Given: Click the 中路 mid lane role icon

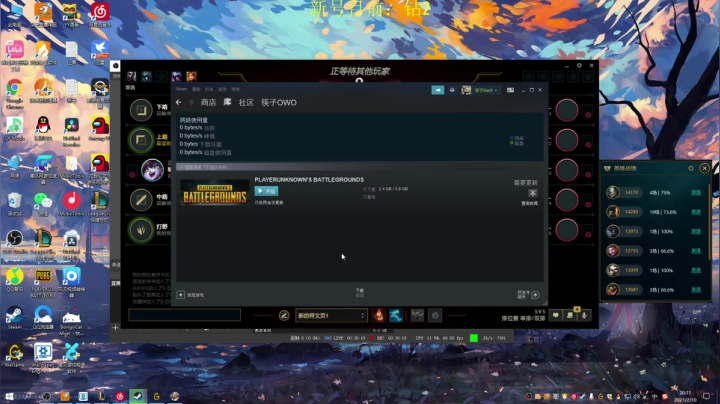Looking at the screenshot, I should (x=141, y=200).
